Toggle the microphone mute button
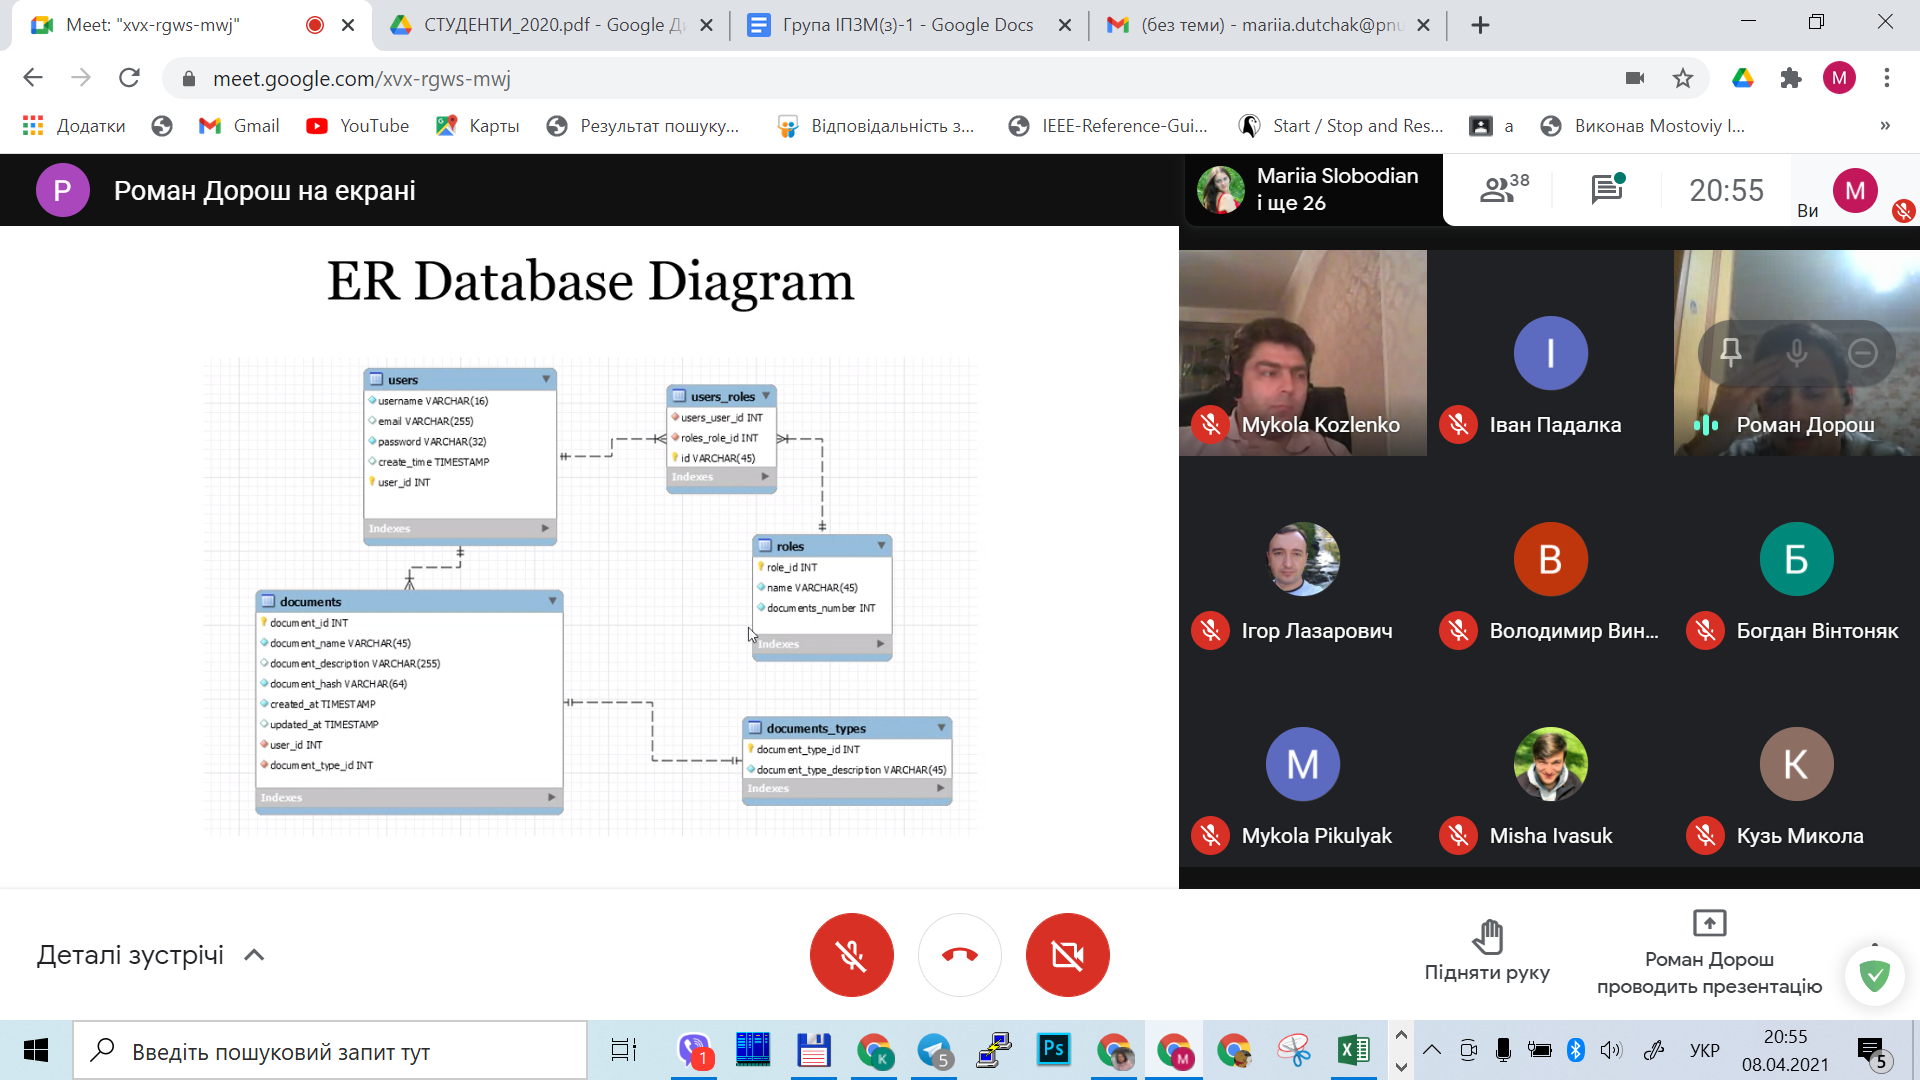This screenshot has width=1920, height=1080. [x=851, y=955]
